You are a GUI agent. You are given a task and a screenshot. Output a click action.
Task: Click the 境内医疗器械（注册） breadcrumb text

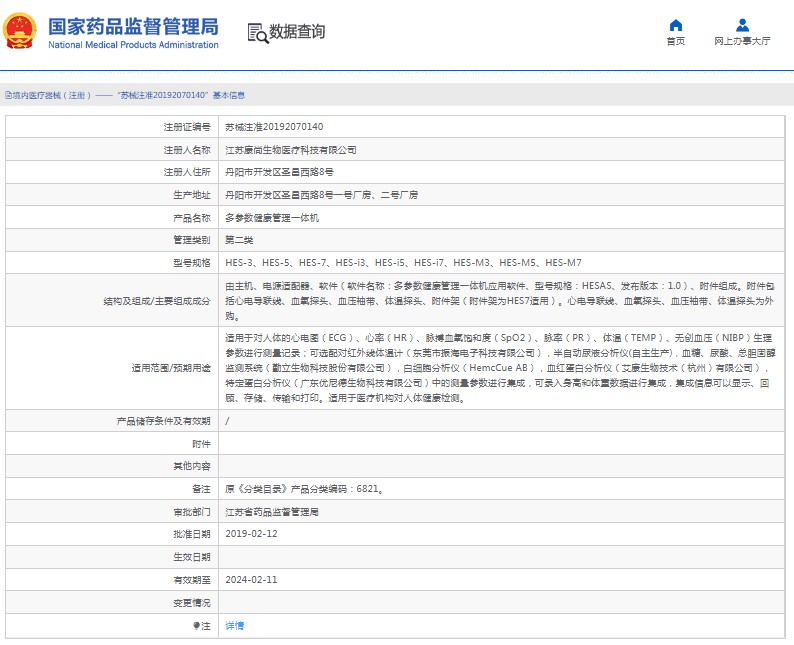pyautogui.click(x=52, y=95)
